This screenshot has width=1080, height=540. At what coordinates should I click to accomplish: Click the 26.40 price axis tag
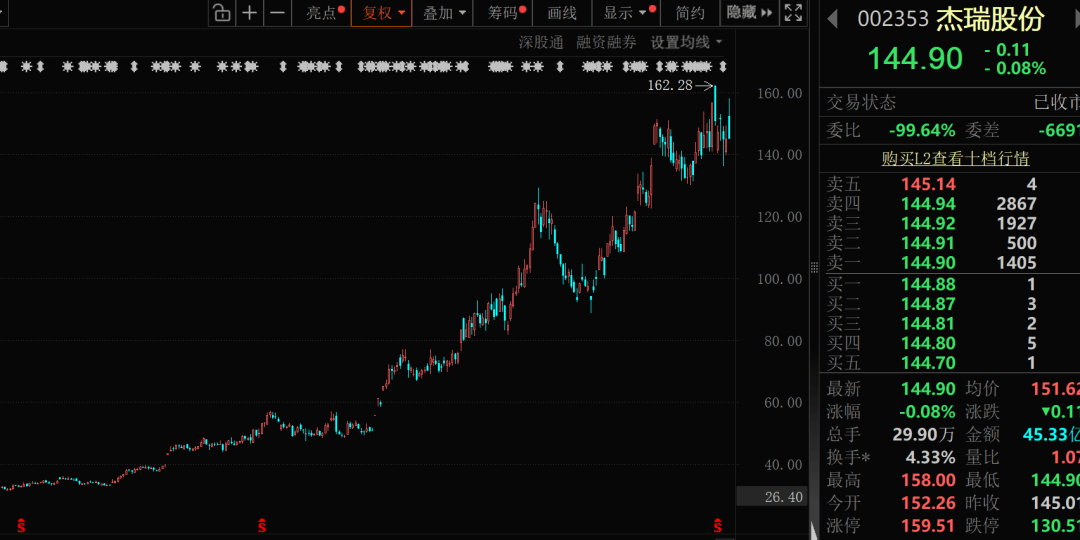pyautogui.click(x=770, y=496)
